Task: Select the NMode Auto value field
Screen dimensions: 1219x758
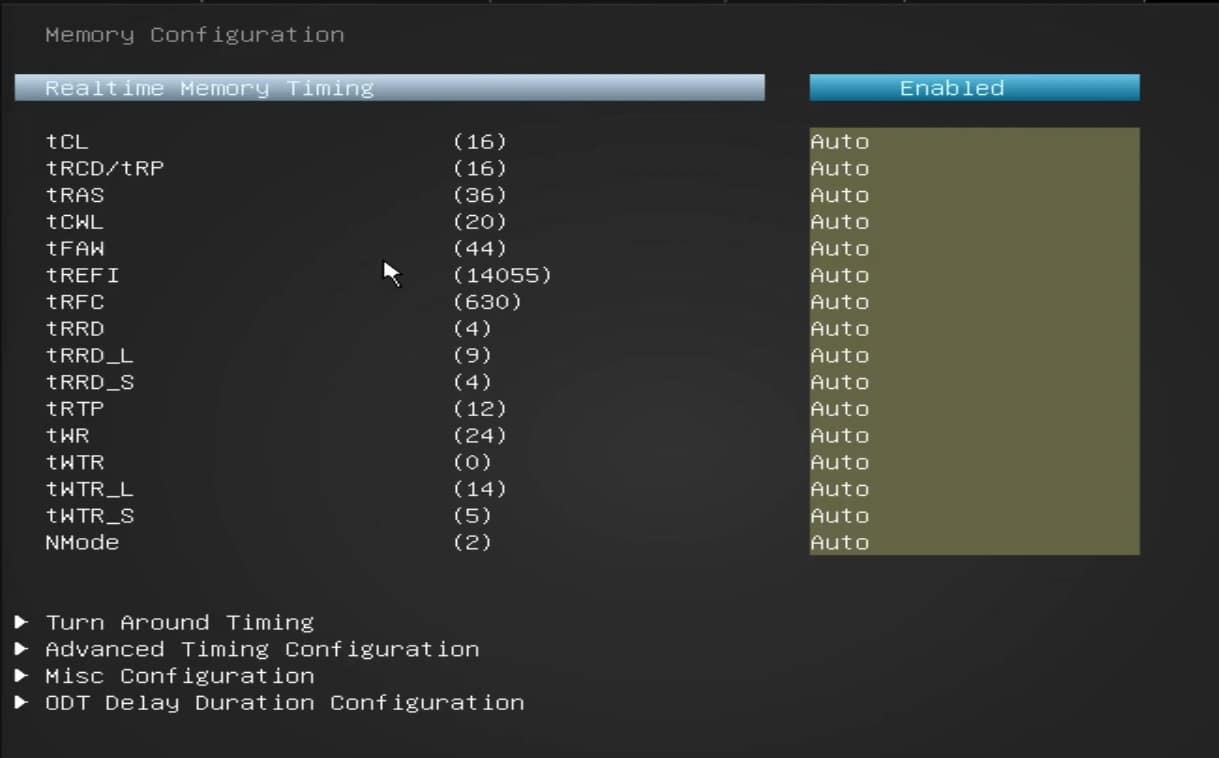Action: pyautogui.click(x=973, y=542)
